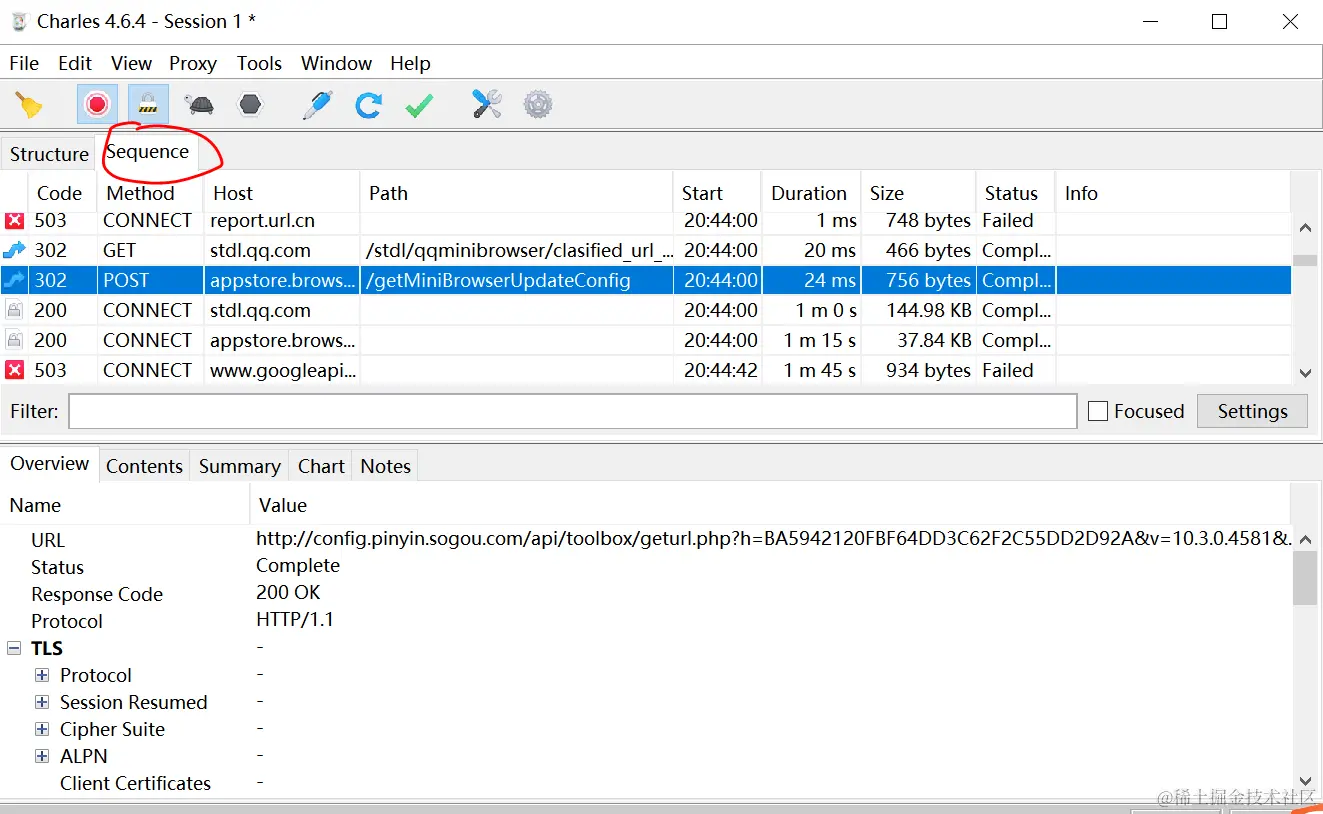Clear the session with the broom icon
Image resolution: width=1323 pixels, height=814 pixels.
click(29, 104)
